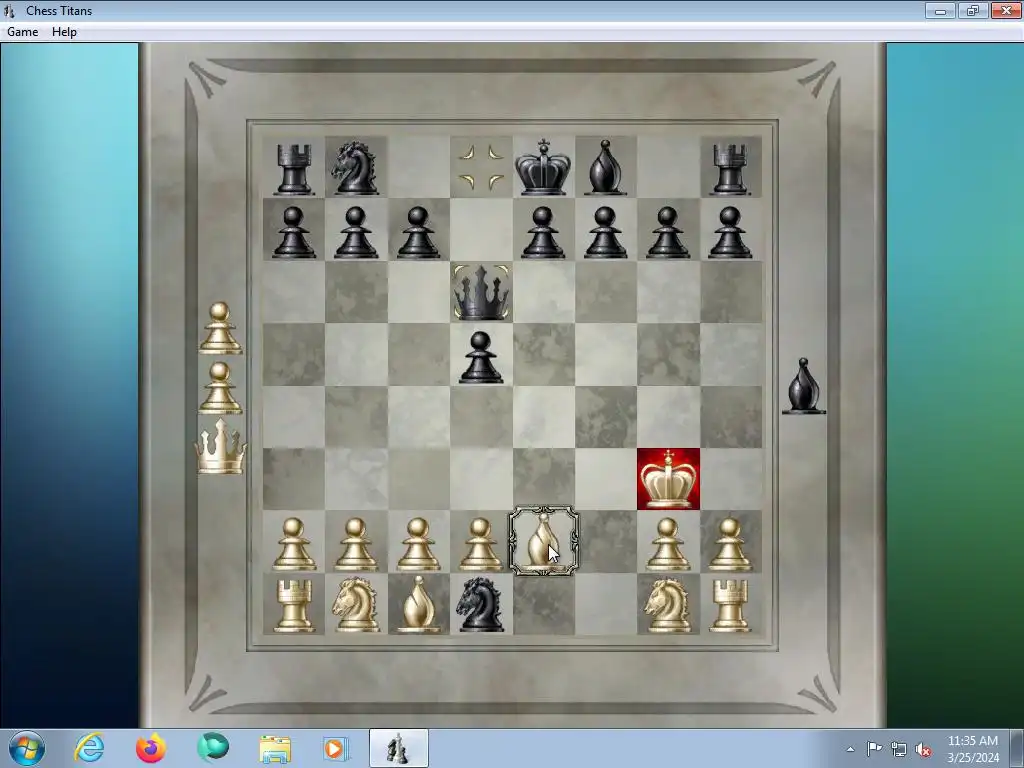Click the white pawn in front of the back-rank bishop
Screen dimensions: 1024x768
click(419, 544)
